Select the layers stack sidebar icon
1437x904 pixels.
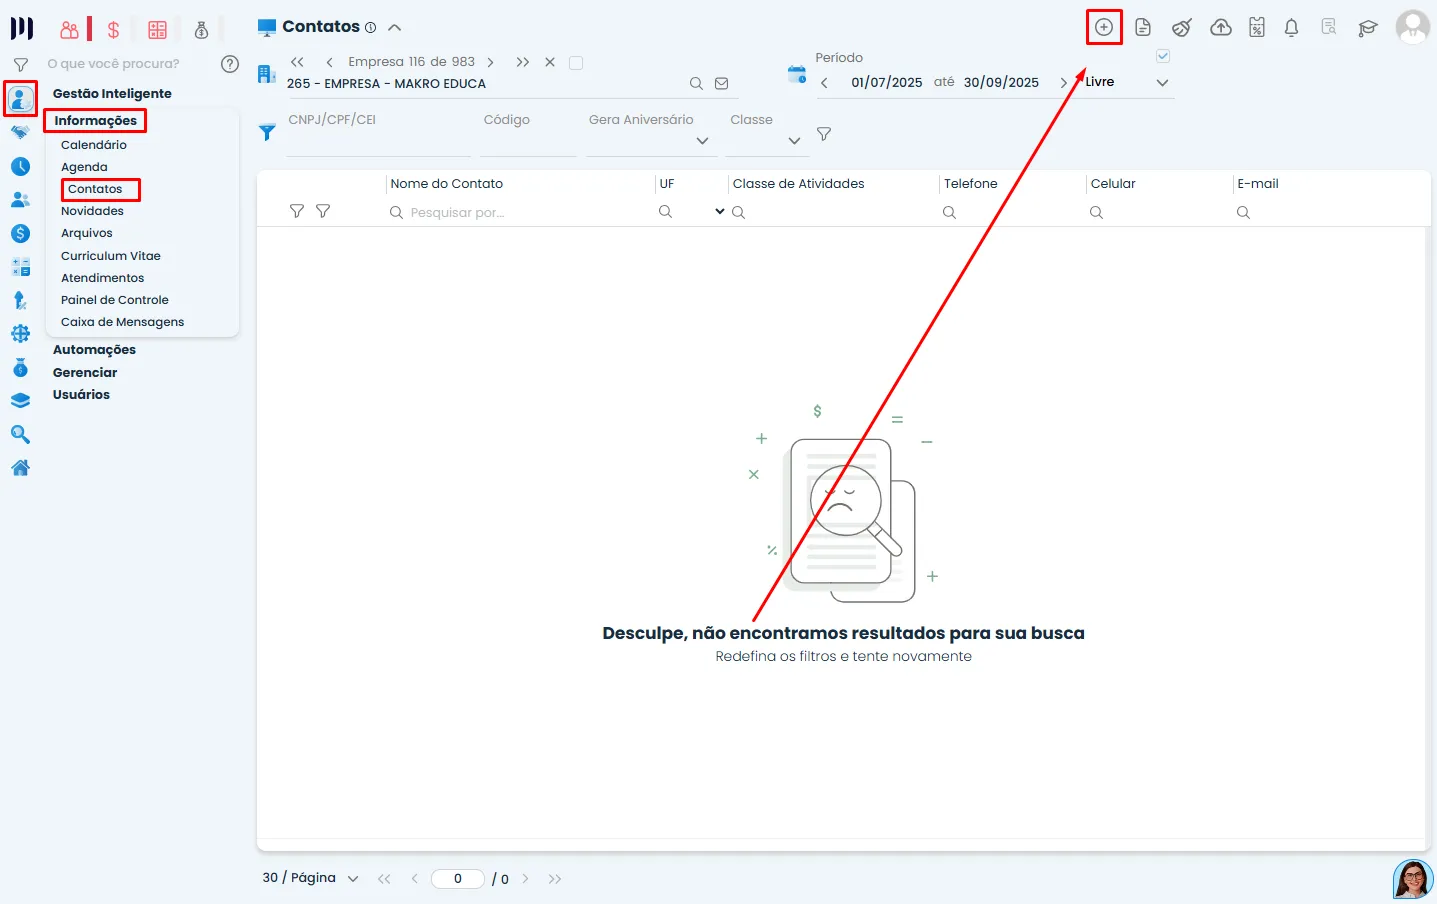pyautogui.click(x=20, y=401)
